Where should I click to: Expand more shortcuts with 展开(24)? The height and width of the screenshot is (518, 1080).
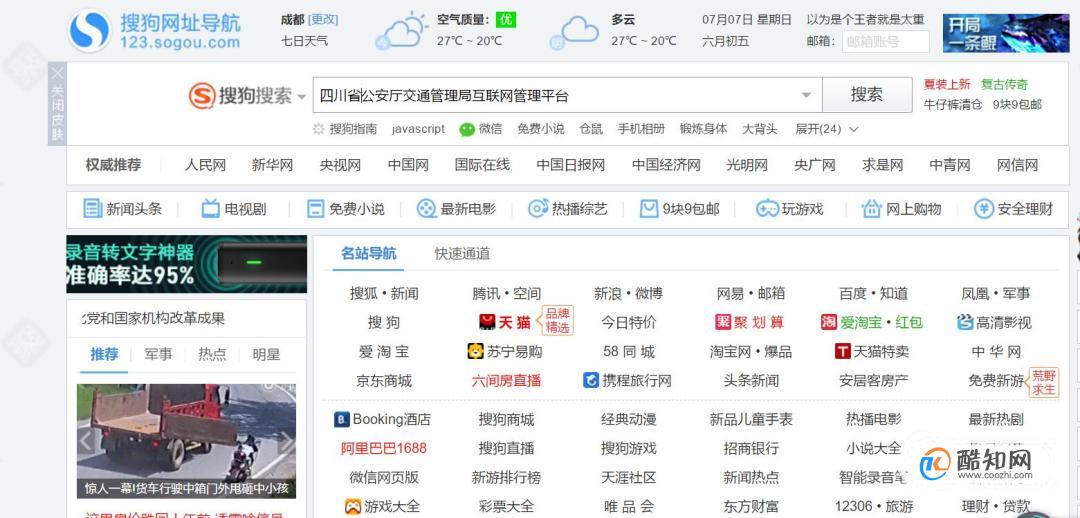pos(827,129)
